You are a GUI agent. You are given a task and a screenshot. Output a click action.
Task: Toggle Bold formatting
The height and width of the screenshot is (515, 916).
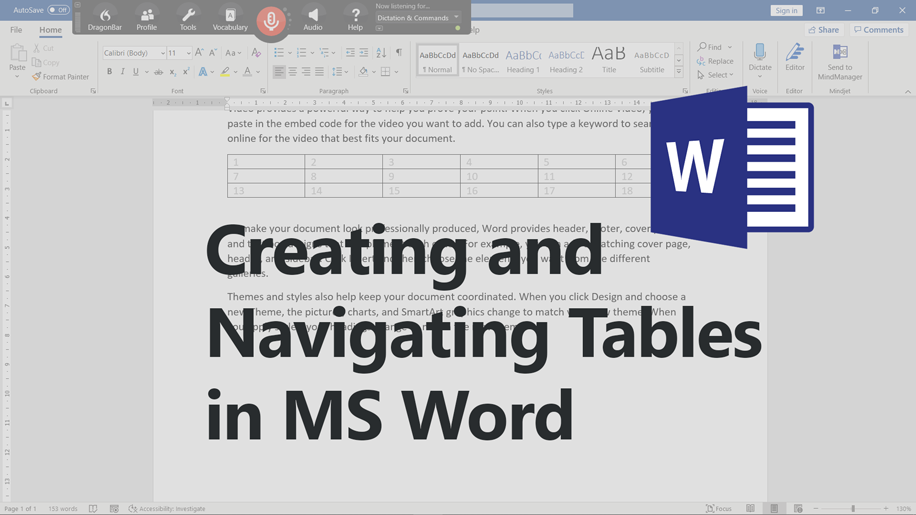tap(109, 72)
